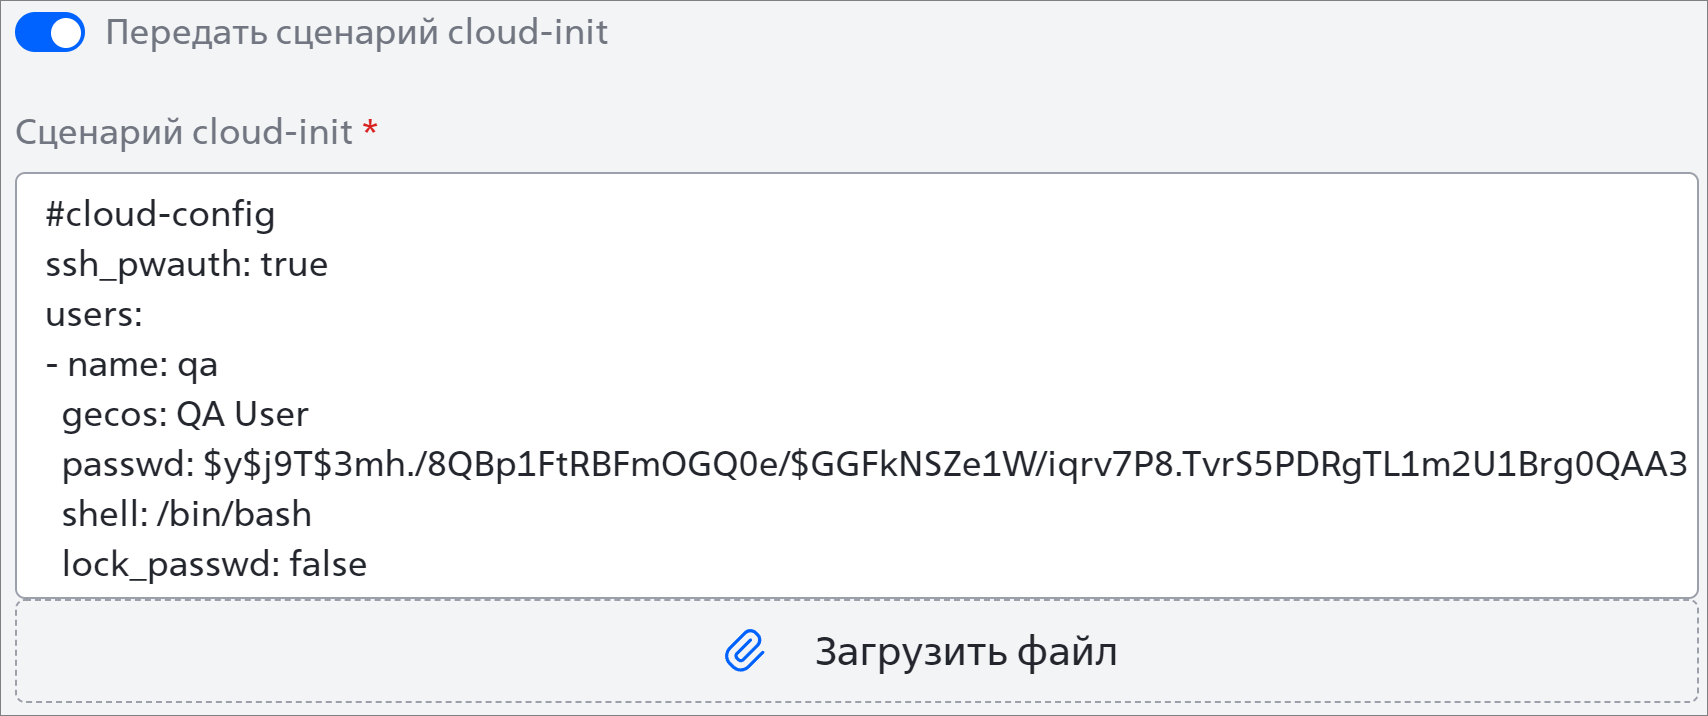The image size is (1708, 716).
Task: Place cursor on the 'users:' line
Action: [x=94, y=315]
